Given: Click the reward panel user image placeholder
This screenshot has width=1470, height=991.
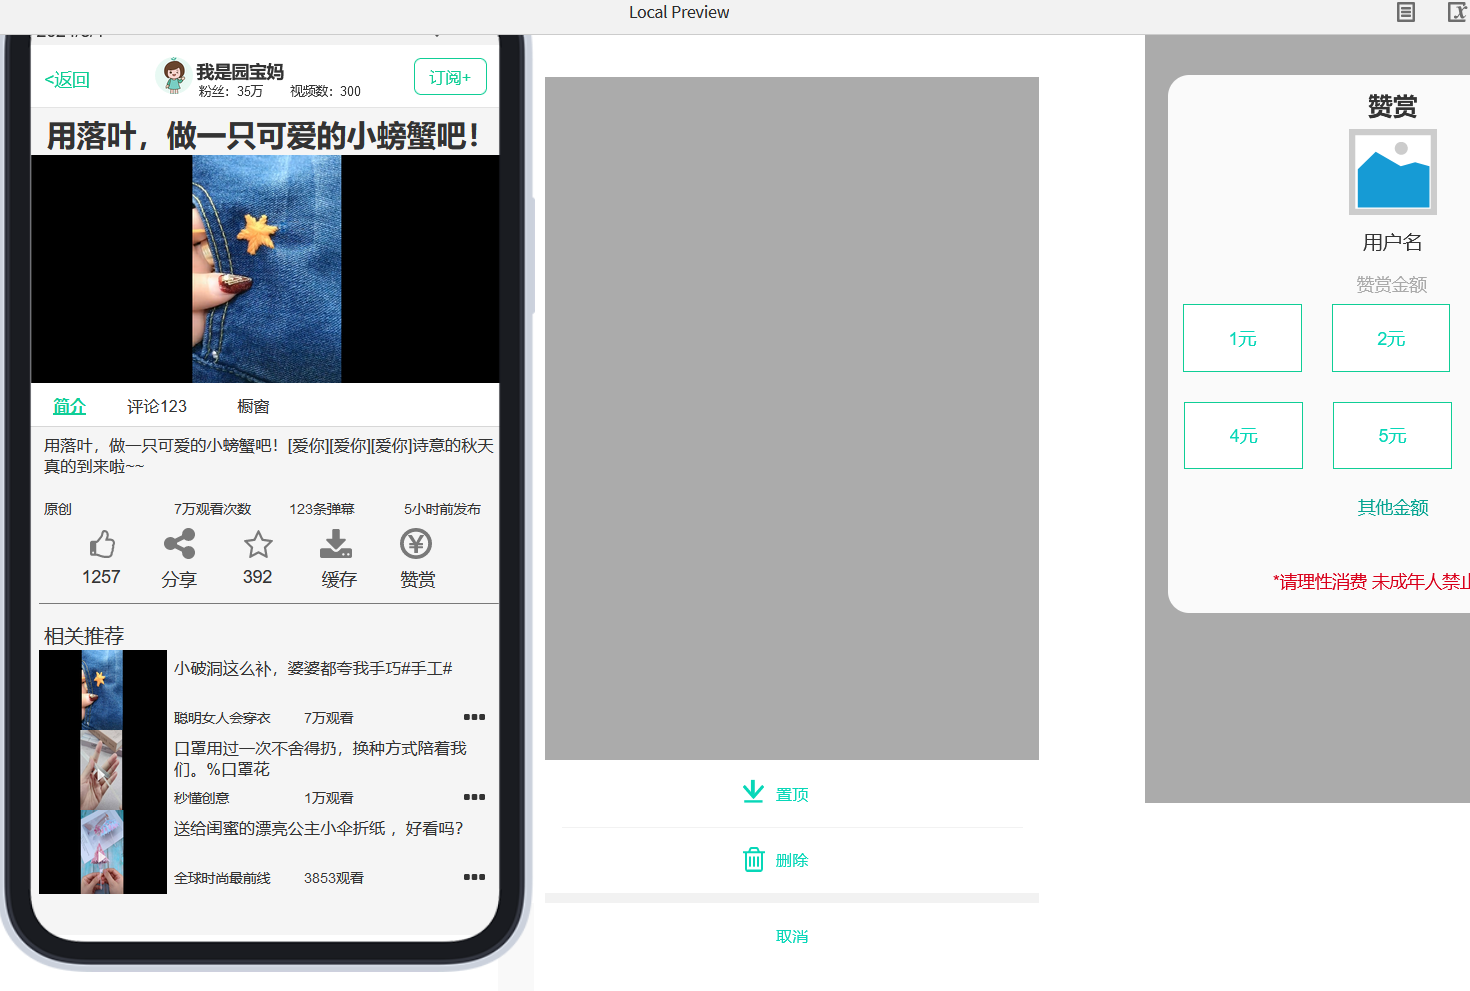Looking at the screenshot, I should tap(1392, 172).
